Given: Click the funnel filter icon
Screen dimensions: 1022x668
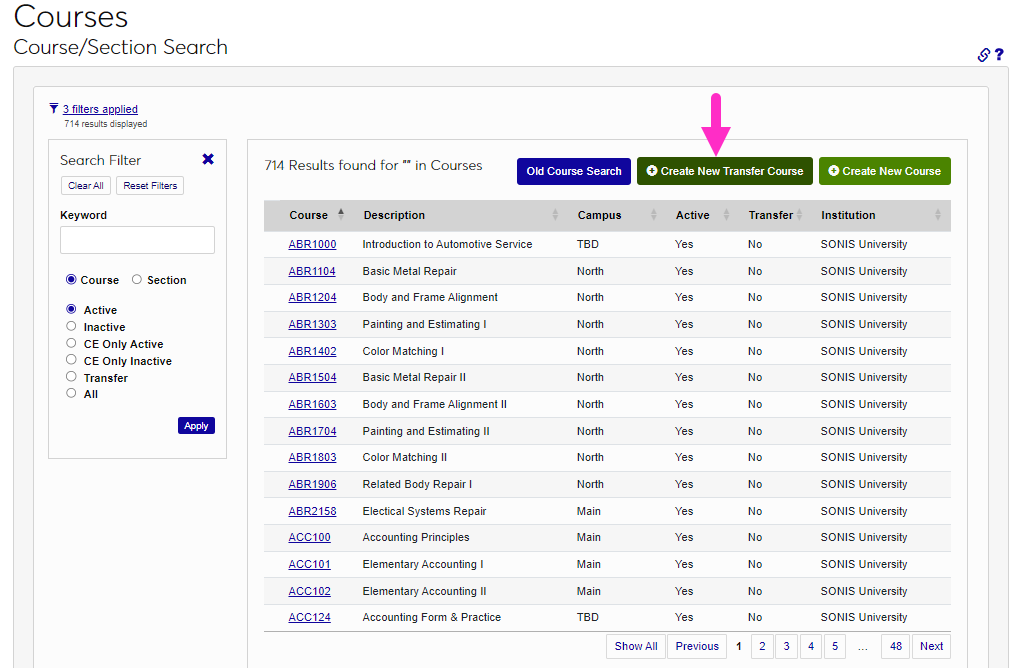Looking at the screenshot, I should click(54, 108).
